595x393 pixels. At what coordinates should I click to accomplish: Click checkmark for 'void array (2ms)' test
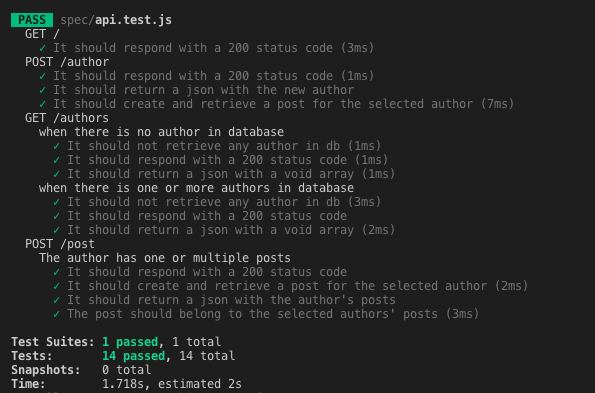click(57, 230)
